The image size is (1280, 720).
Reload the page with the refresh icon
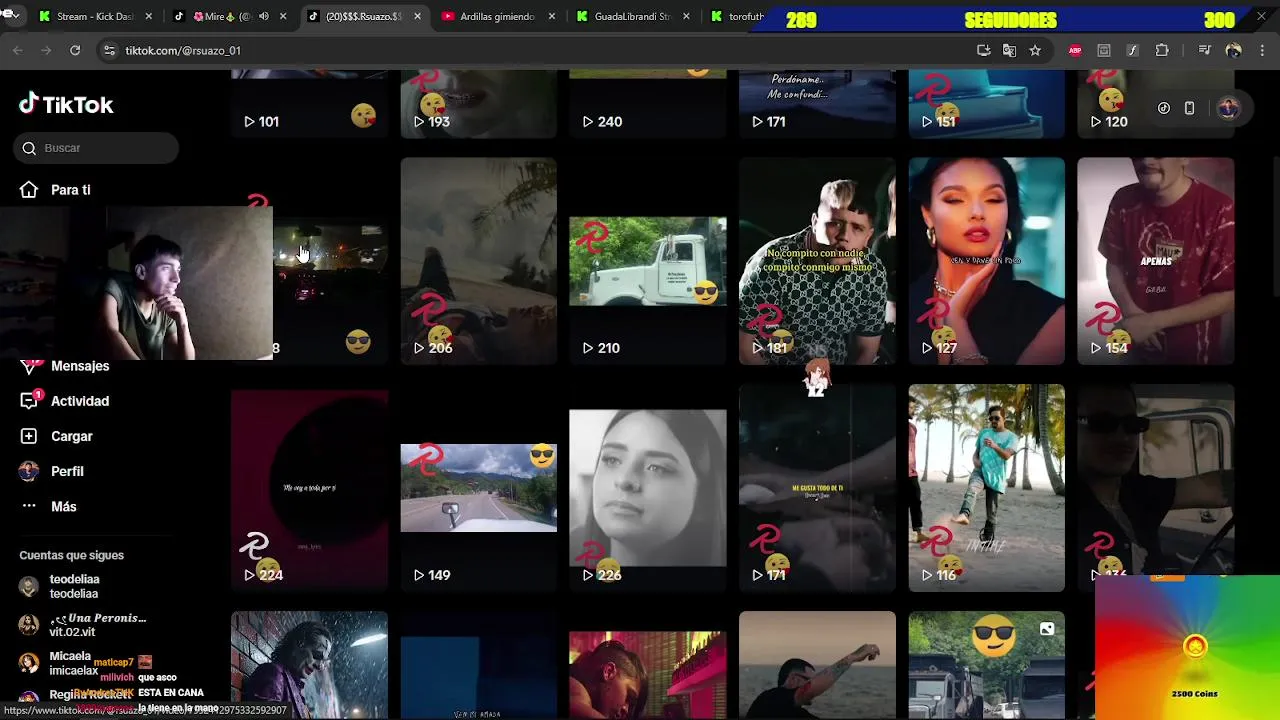[x=75, y=50]
